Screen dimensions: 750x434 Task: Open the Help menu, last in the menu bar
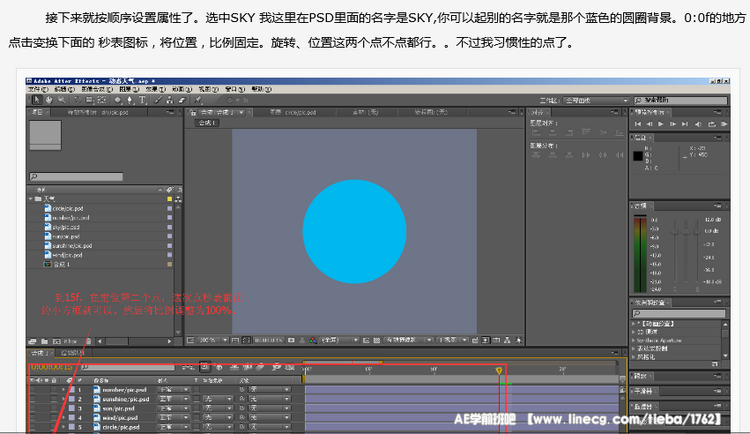click(261, 89)
